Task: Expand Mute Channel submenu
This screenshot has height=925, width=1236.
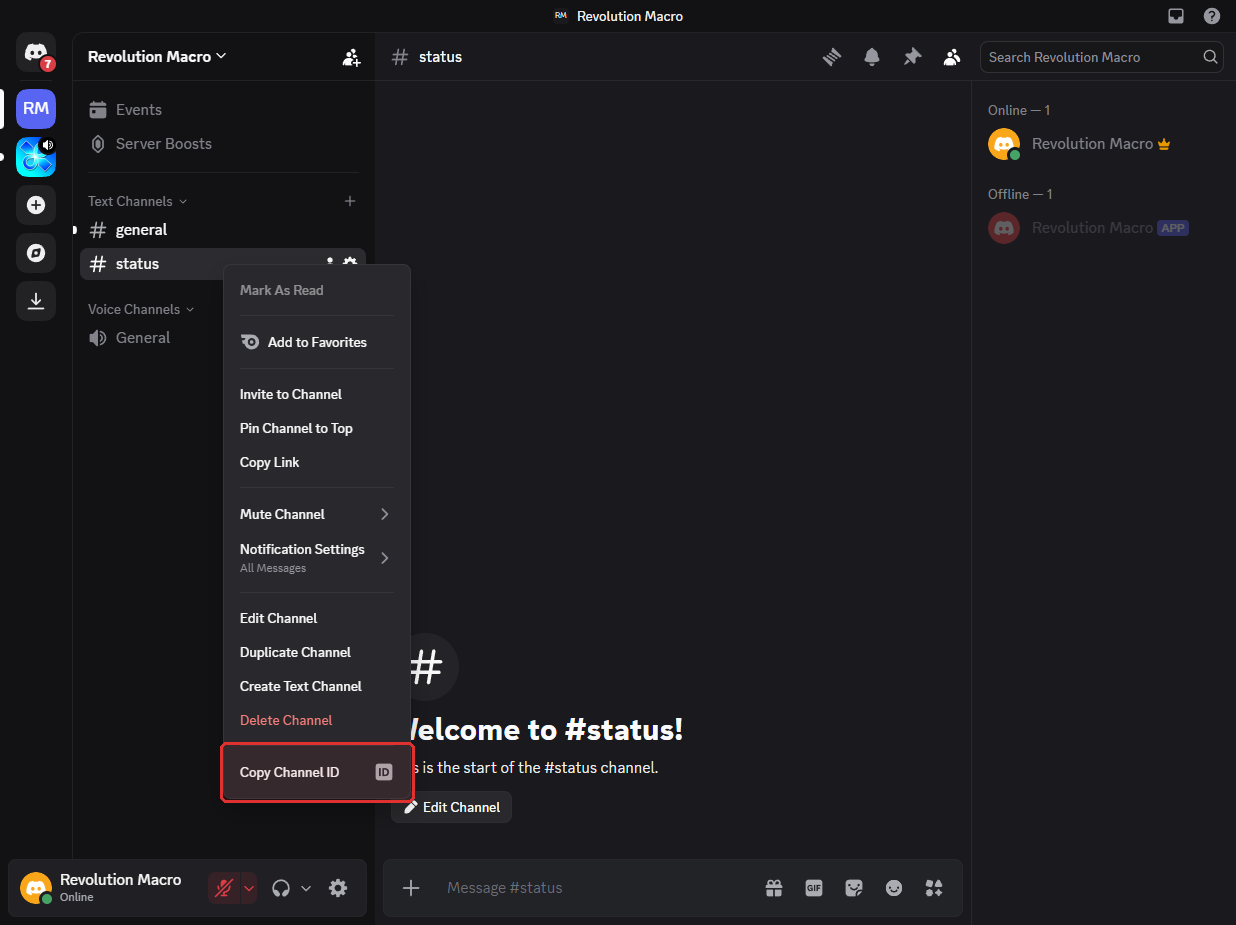Action: [385, 514]
